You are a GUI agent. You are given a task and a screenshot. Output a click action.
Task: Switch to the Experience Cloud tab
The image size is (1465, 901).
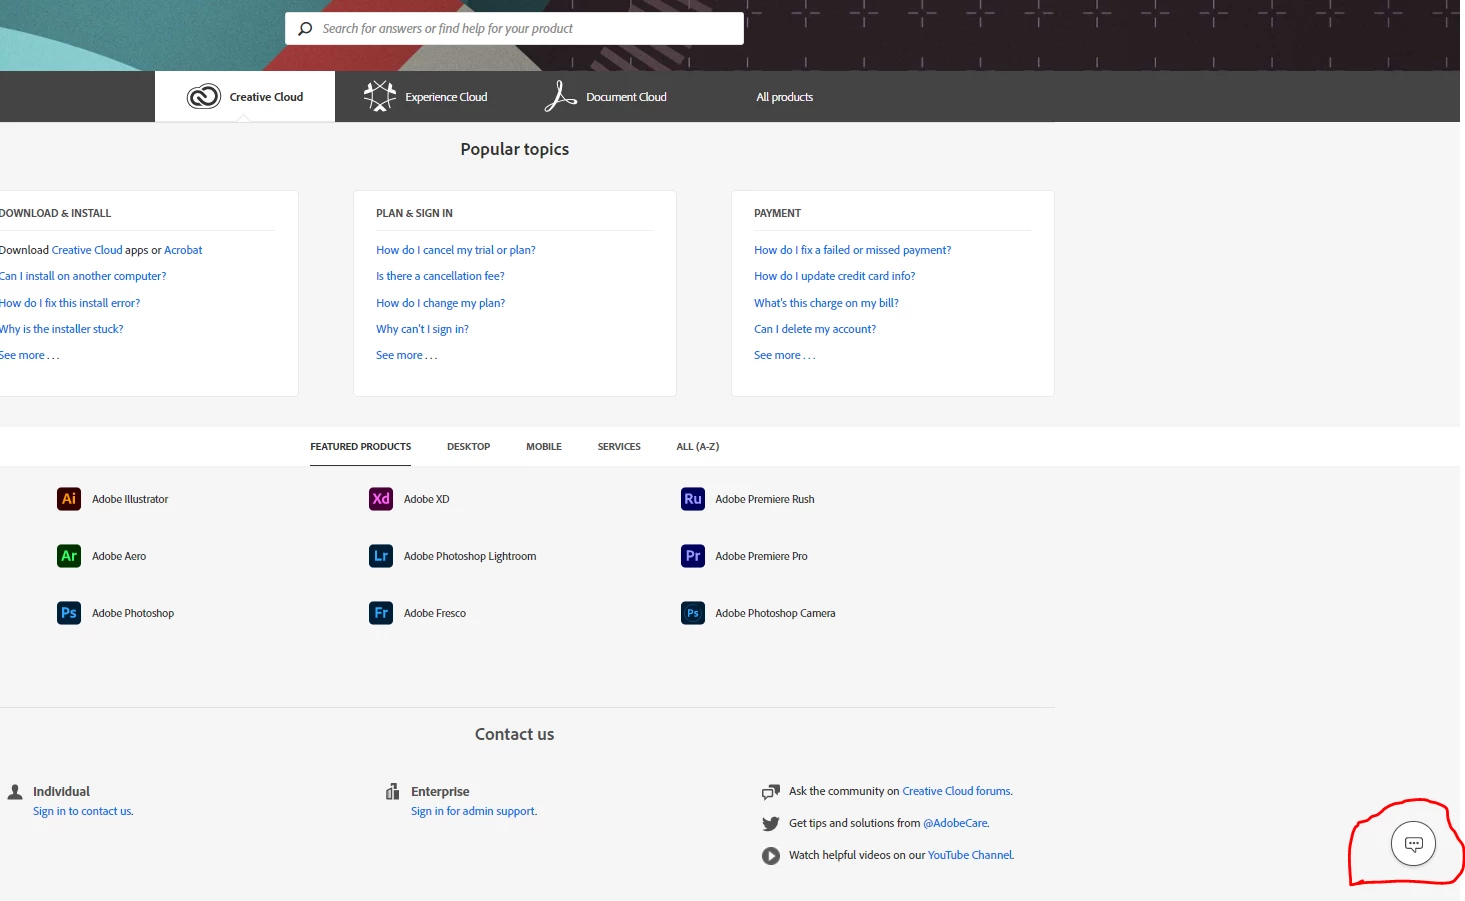(426, 97)
